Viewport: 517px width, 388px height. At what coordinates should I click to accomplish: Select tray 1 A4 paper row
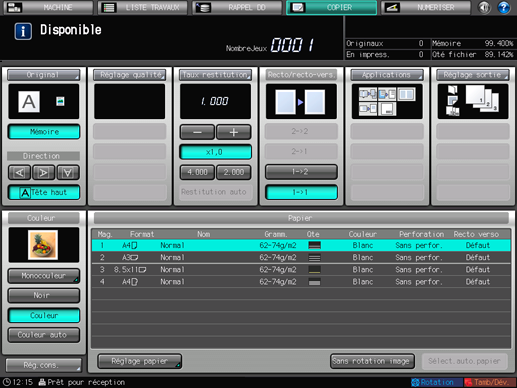pos(301,245)
